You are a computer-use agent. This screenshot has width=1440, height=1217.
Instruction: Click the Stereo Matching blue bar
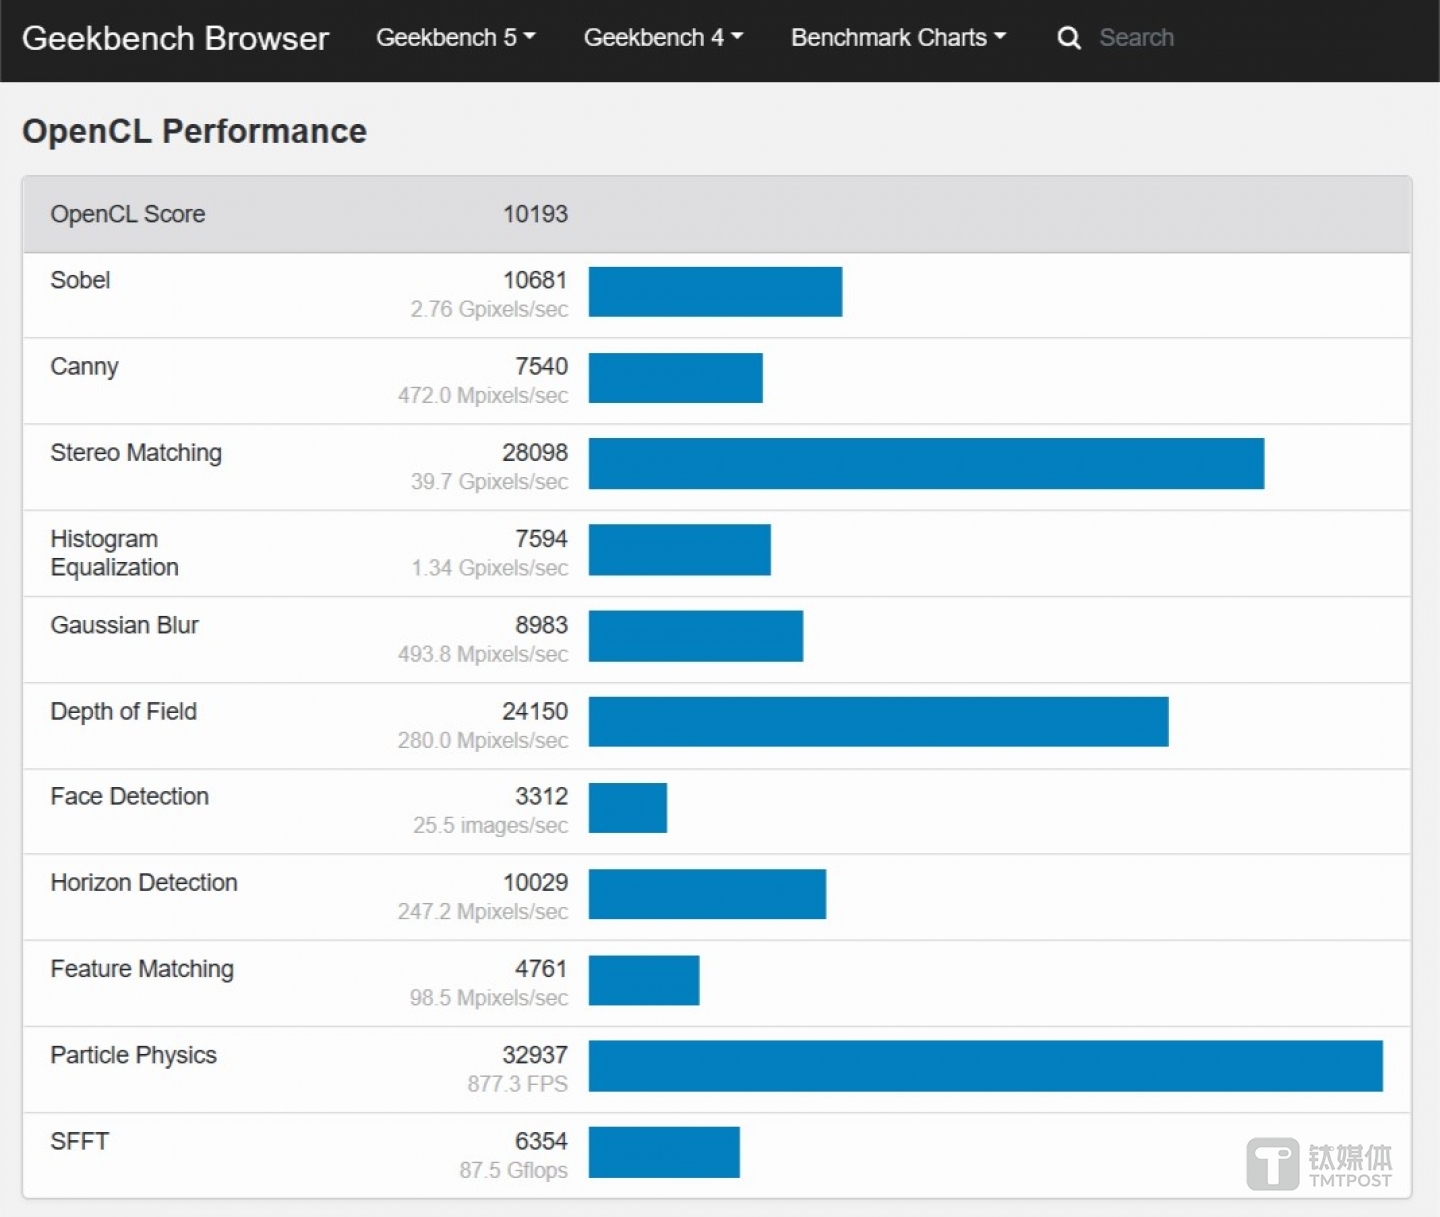tap(926, 464)
